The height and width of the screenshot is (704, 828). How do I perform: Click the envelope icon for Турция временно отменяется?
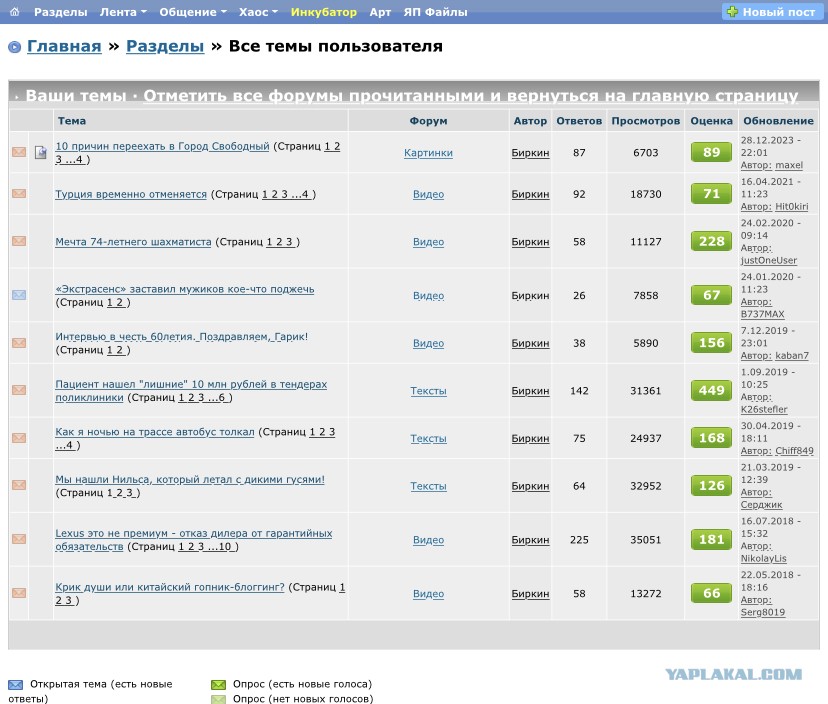pos(19,194)
